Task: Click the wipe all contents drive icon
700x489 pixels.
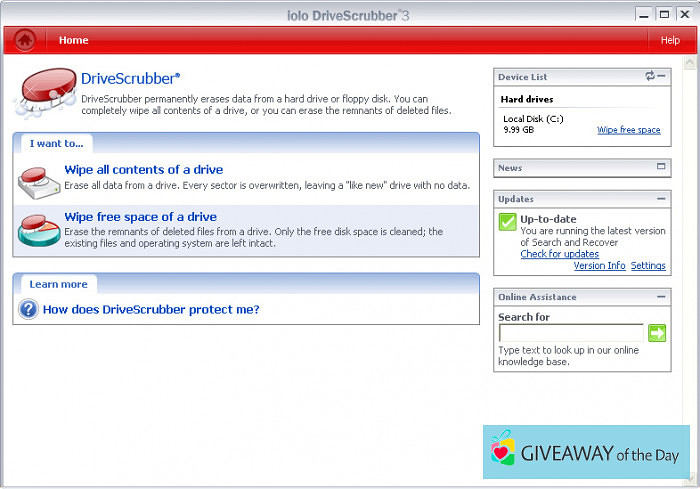Action: 38,181
